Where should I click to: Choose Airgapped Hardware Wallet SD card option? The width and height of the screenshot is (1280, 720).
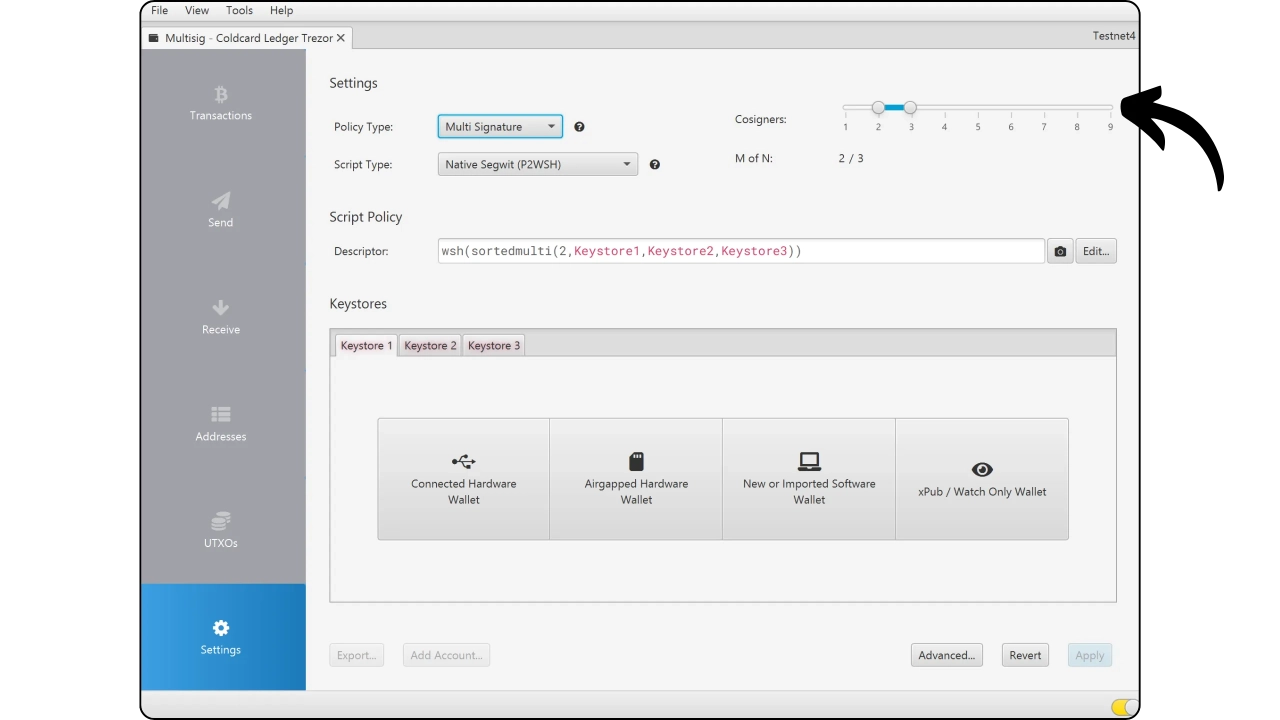636,479
